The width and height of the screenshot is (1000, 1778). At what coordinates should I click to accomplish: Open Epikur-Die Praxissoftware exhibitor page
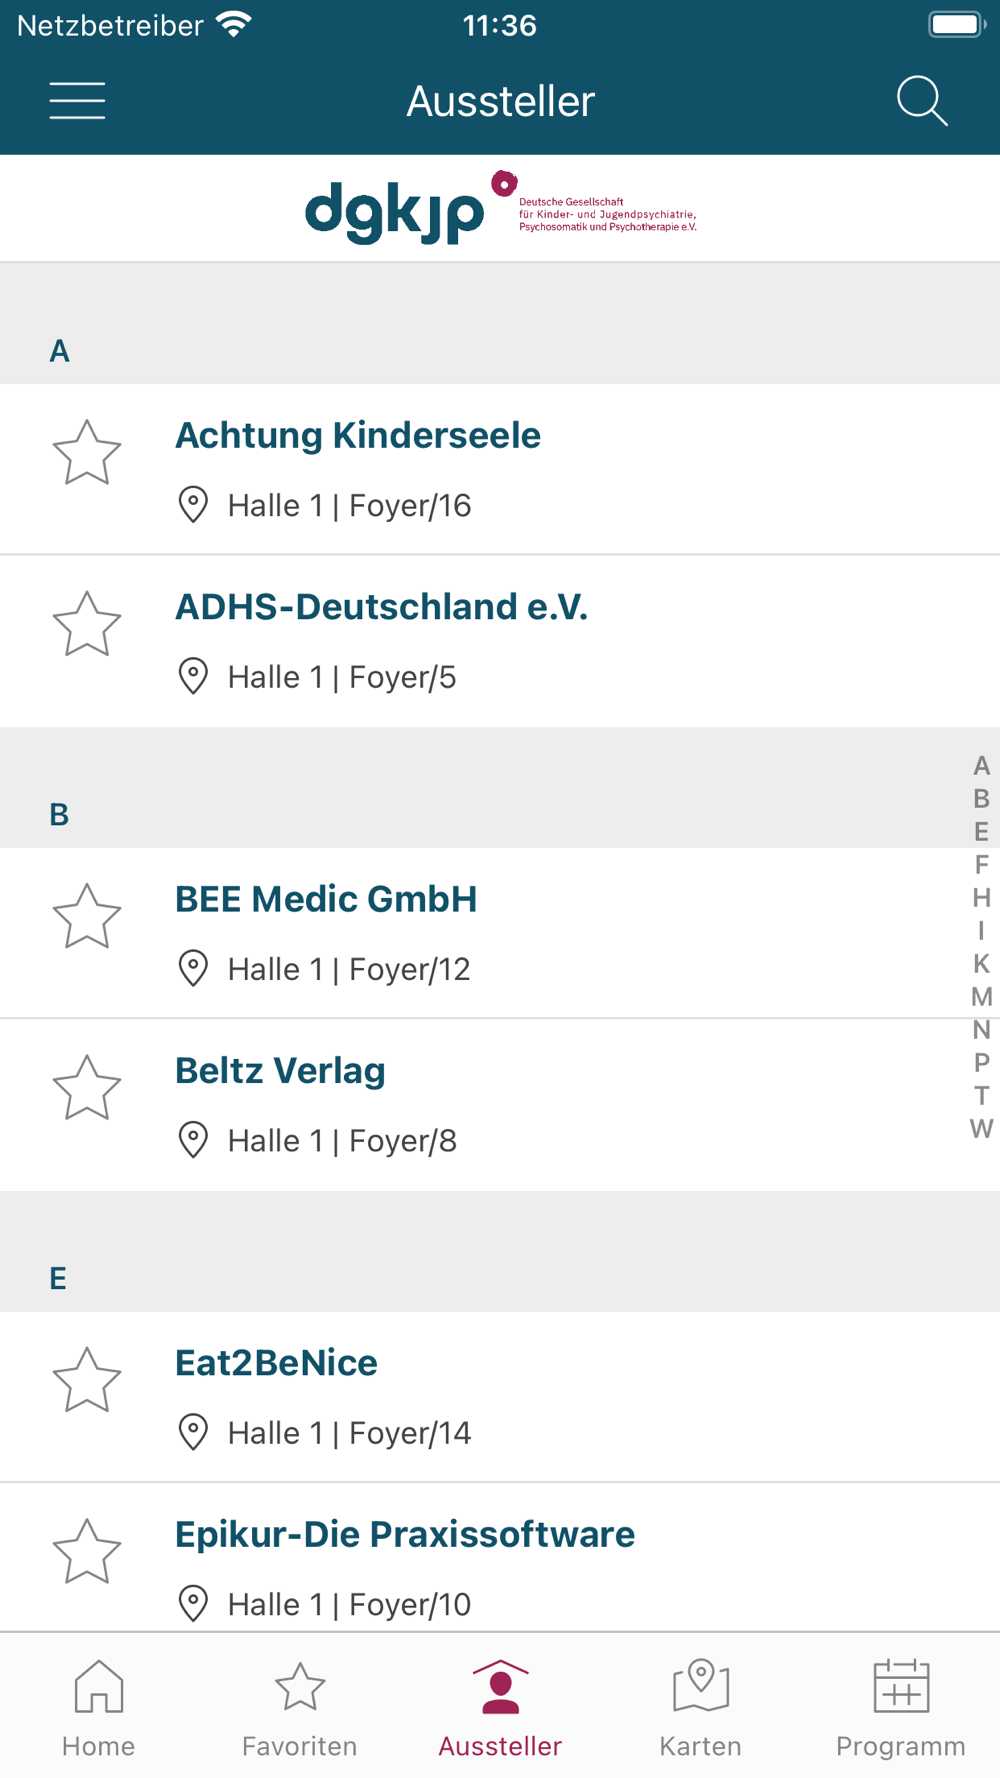point(405,1535)
